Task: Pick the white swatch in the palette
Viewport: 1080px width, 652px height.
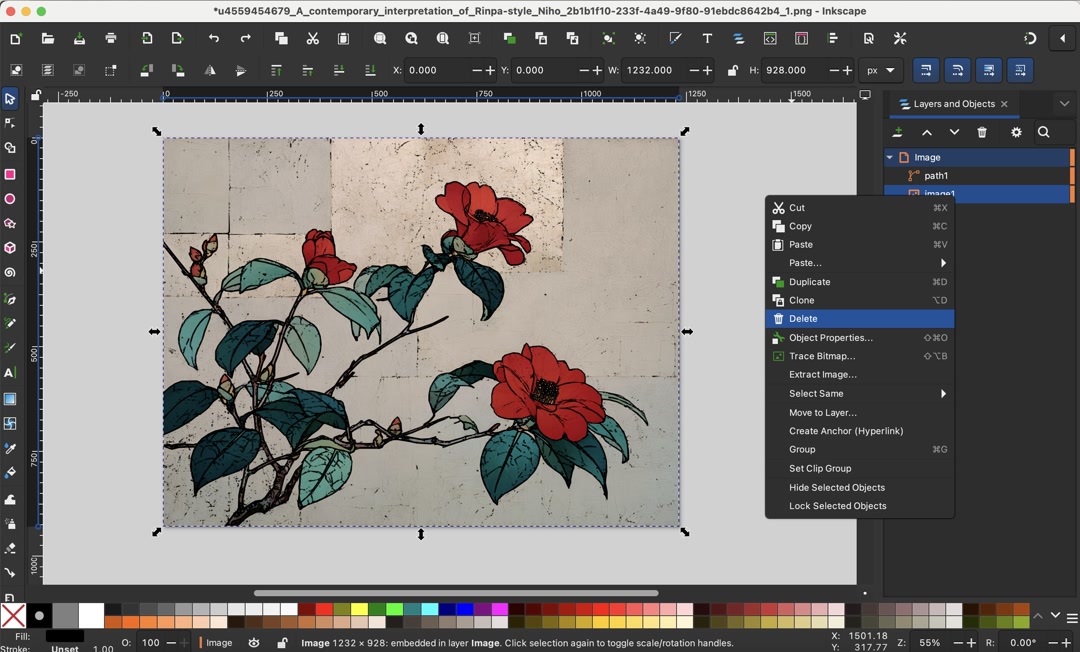Action: click(91, 615)
